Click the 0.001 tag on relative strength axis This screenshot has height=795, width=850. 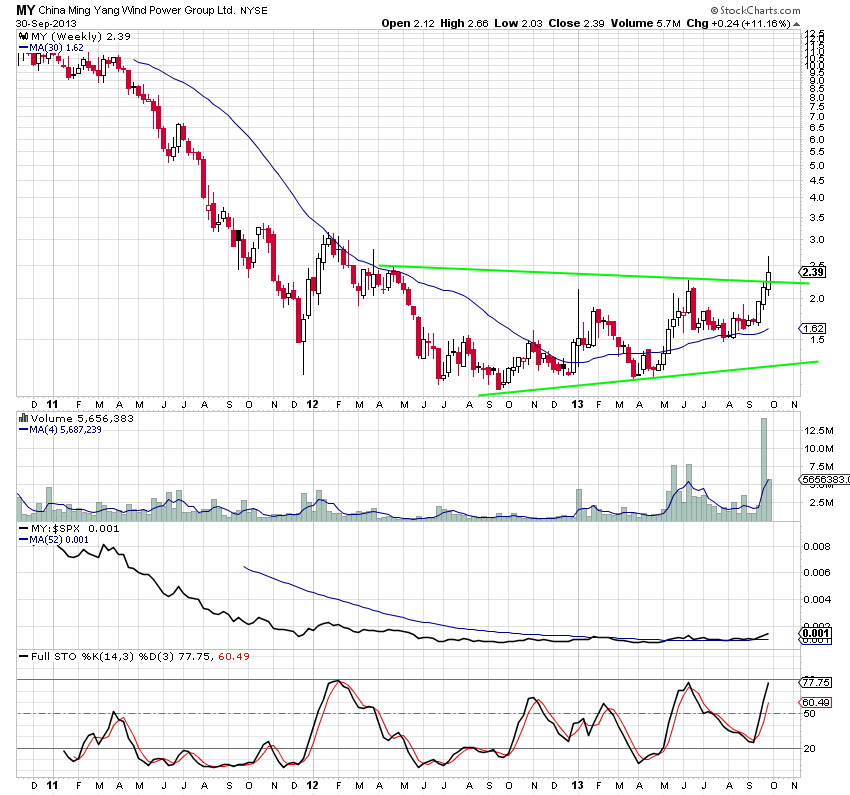[815, 634]
